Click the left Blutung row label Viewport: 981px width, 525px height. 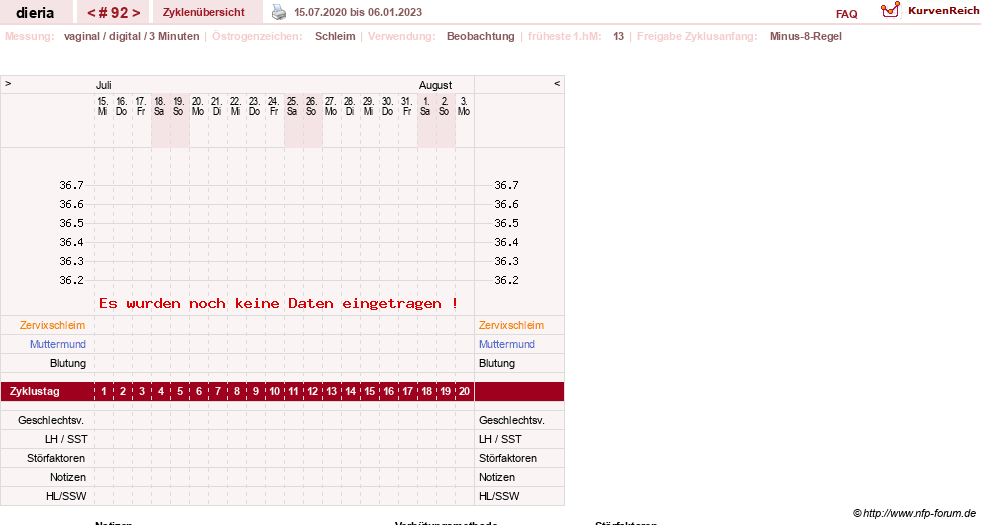point(68,364)
